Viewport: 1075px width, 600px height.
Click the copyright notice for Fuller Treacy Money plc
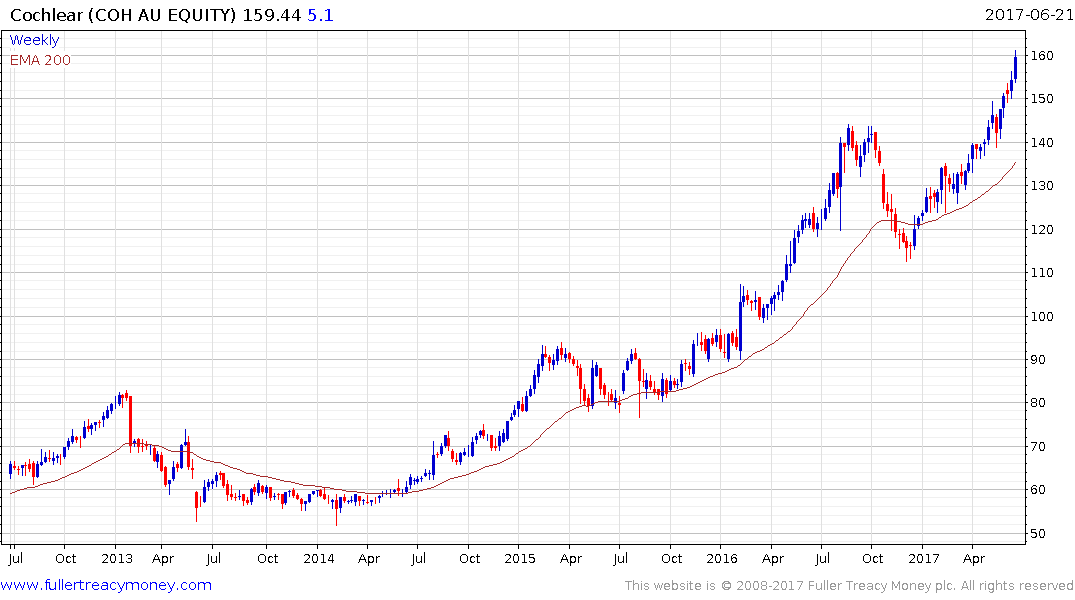[849, 586]
